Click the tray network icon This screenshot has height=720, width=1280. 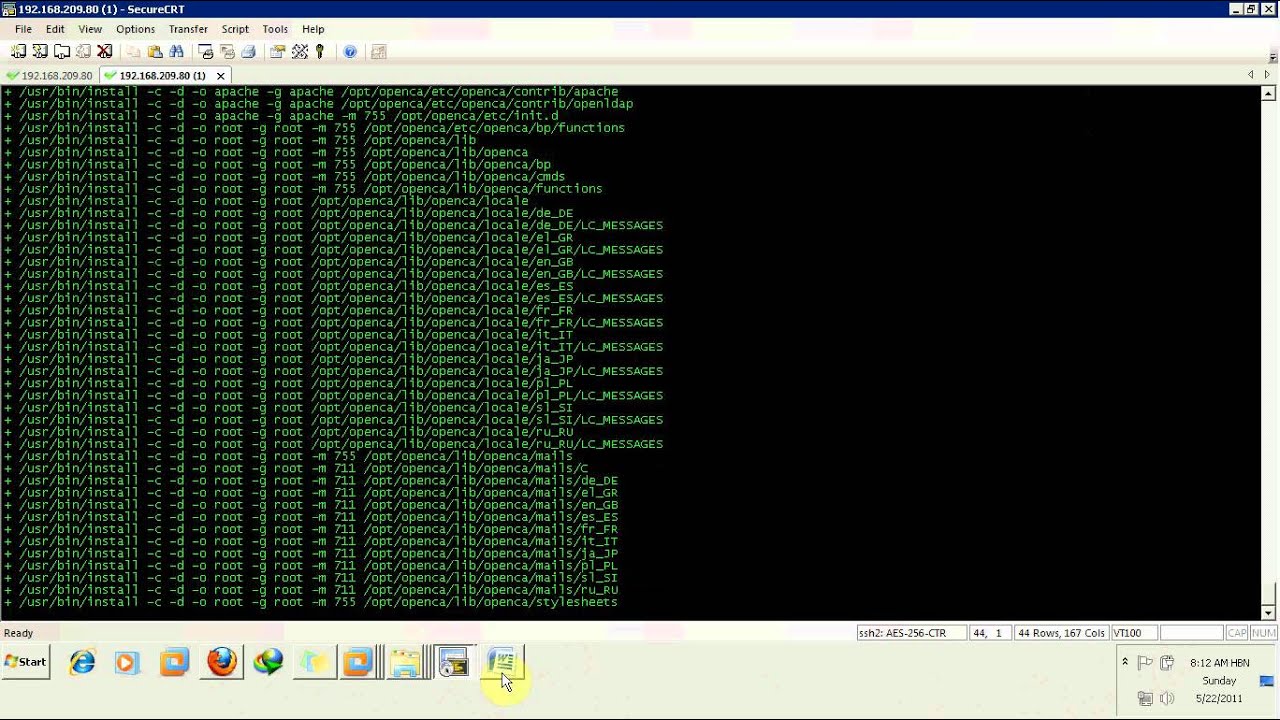(1145, 698)
